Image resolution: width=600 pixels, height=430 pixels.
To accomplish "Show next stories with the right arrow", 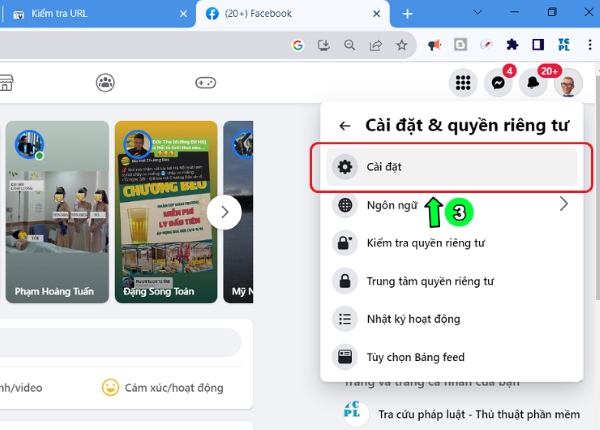I will click(225, 212).
